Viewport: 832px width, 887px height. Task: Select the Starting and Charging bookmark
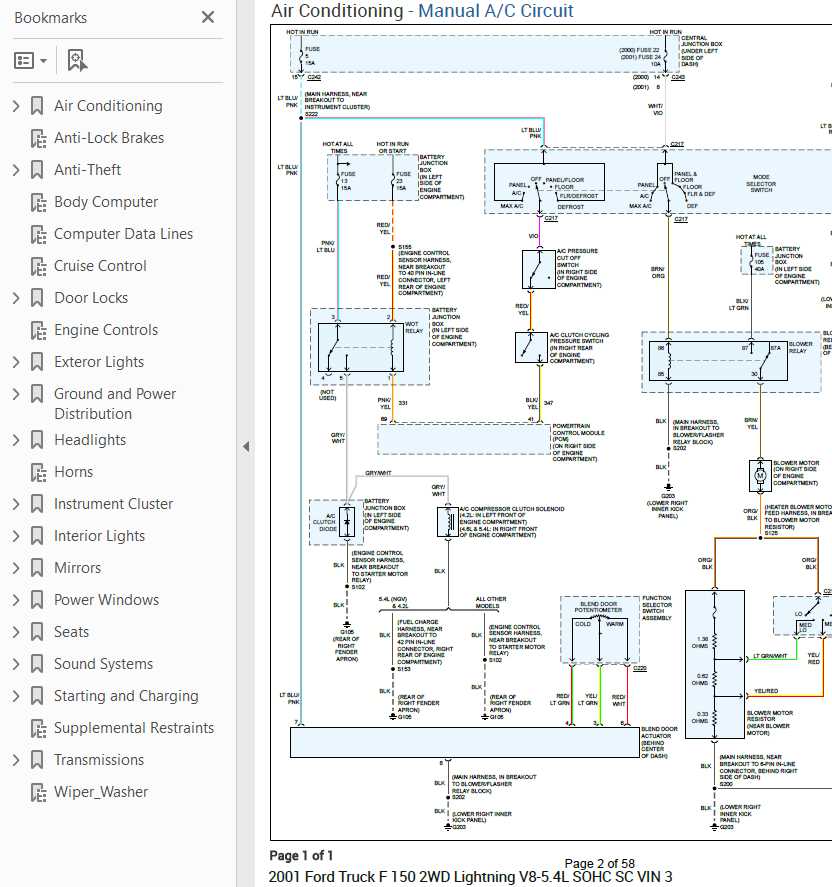click(126, 696)
